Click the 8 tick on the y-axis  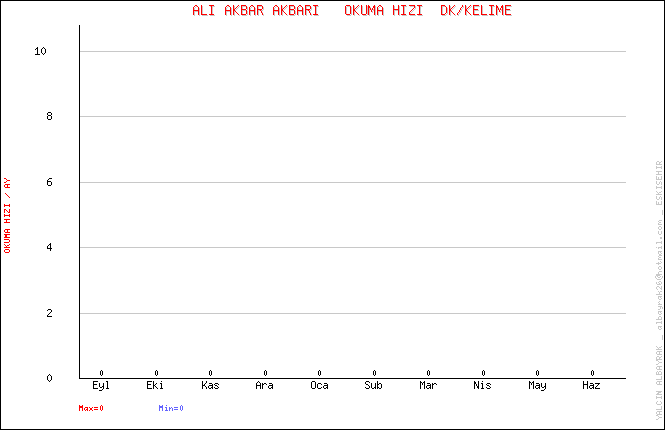(47, 117)
